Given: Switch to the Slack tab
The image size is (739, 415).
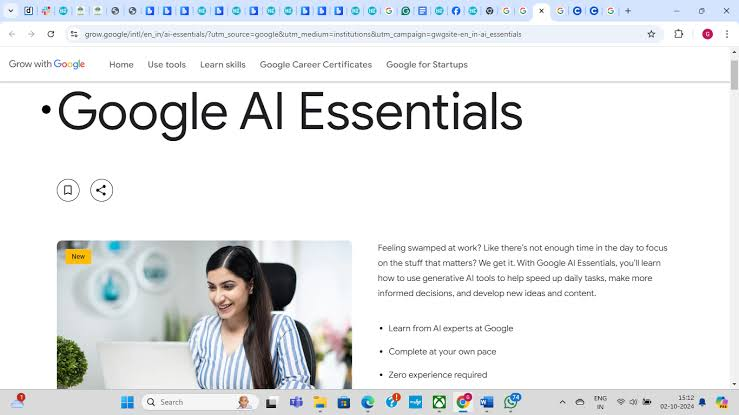Looking at the screenshot, I should coord(46,10).
